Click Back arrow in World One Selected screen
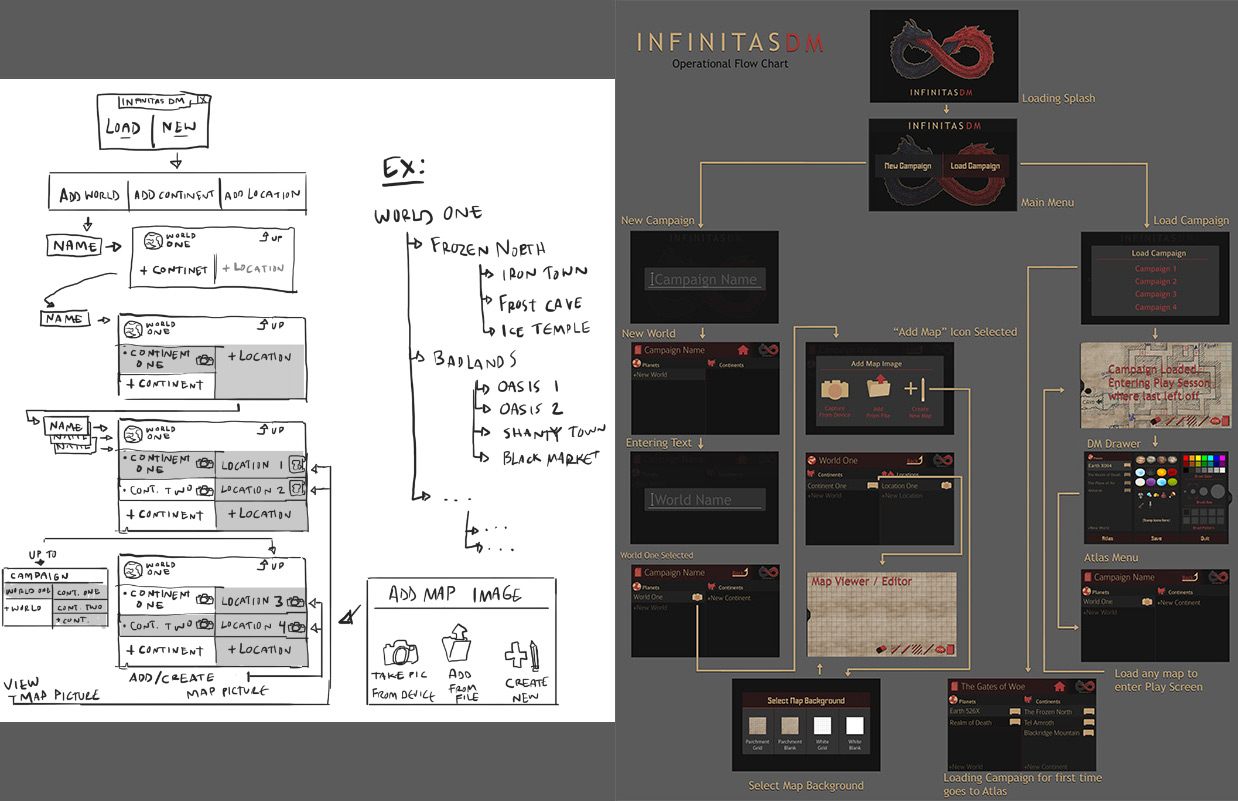This screenshot has width=1238, height=801. pos(741,572)
